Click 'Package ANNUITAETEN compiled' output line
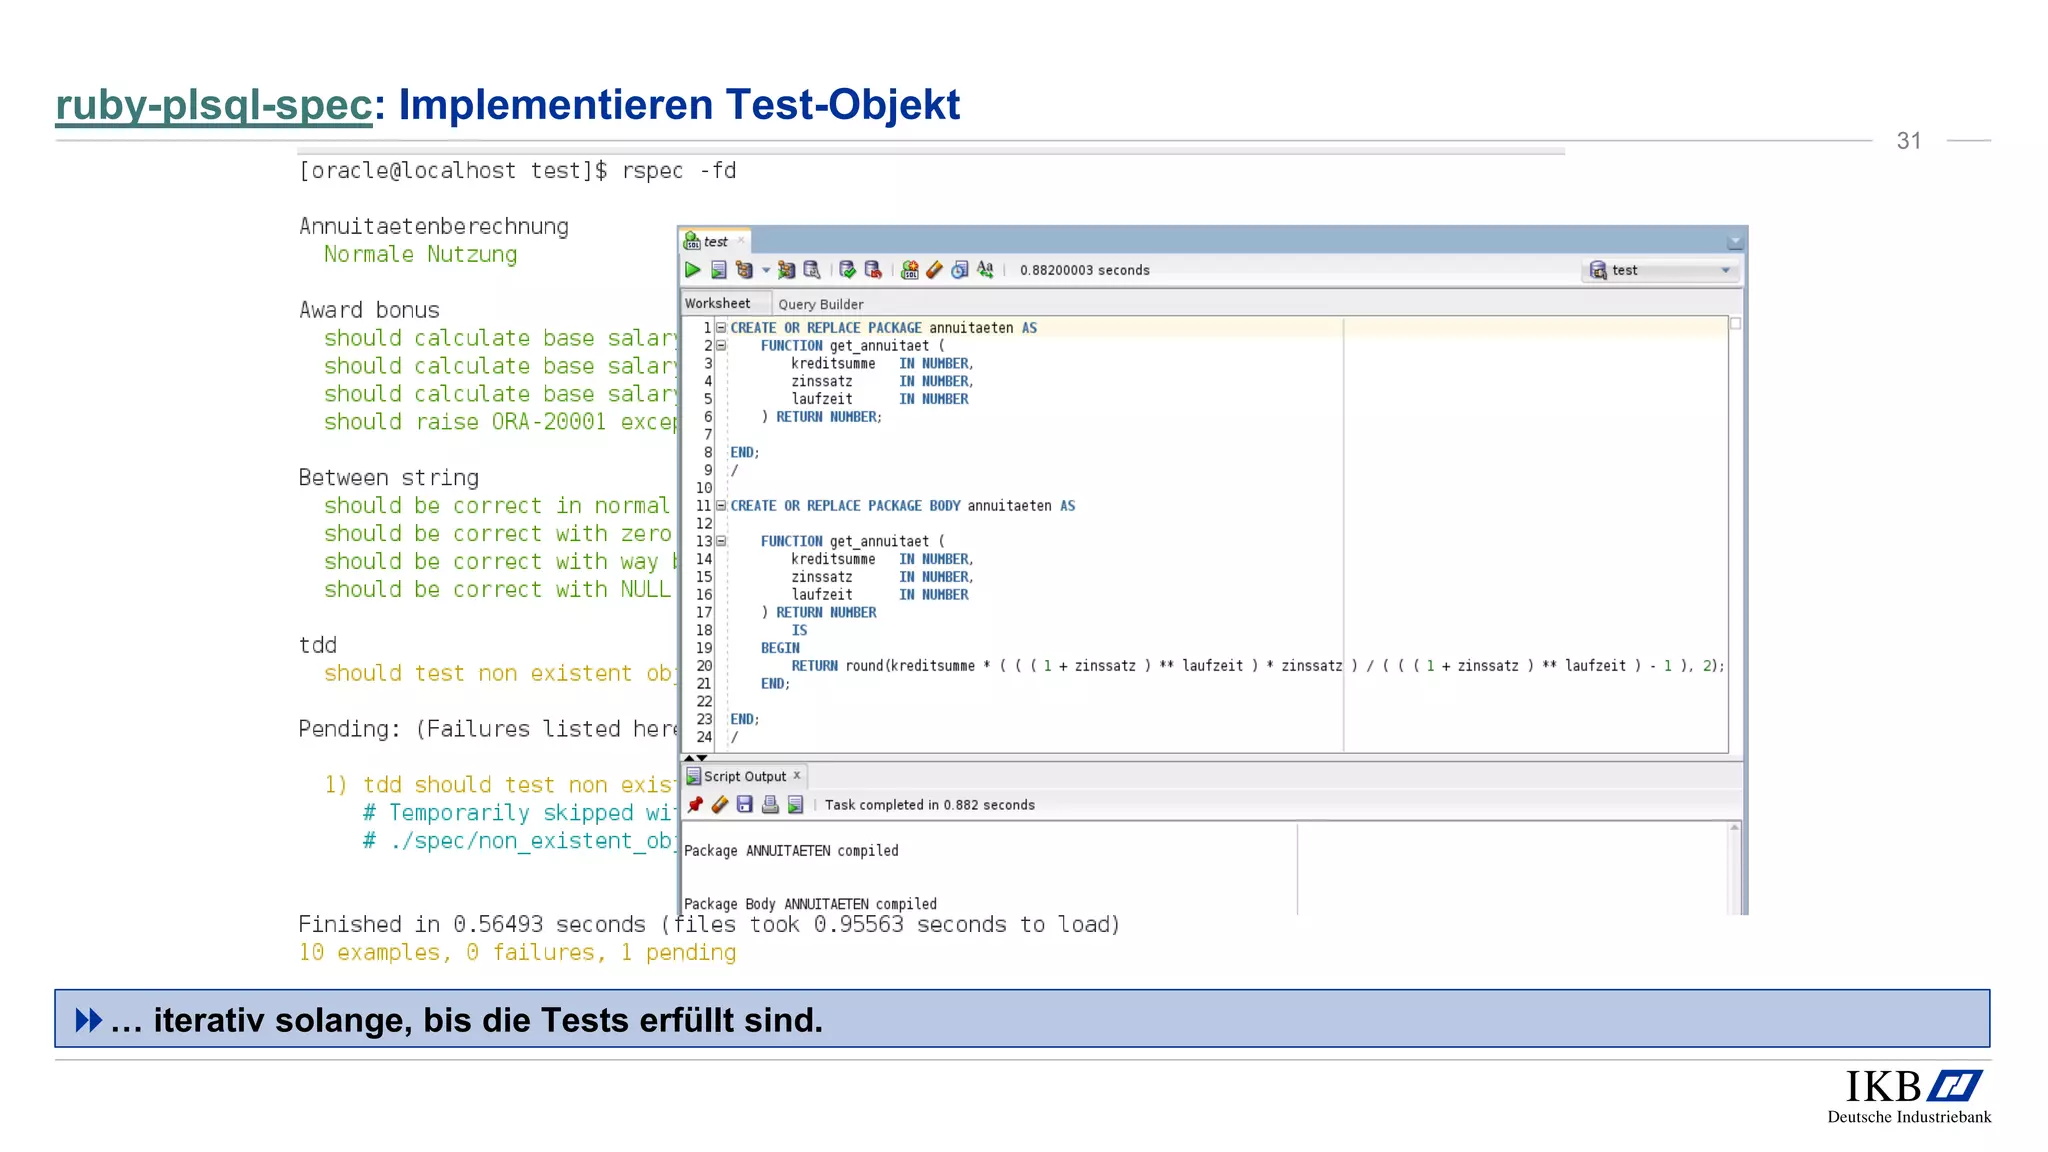The width and height of the screenshot is (2048, 1152). pyautogui.click(x=791, y=851)
